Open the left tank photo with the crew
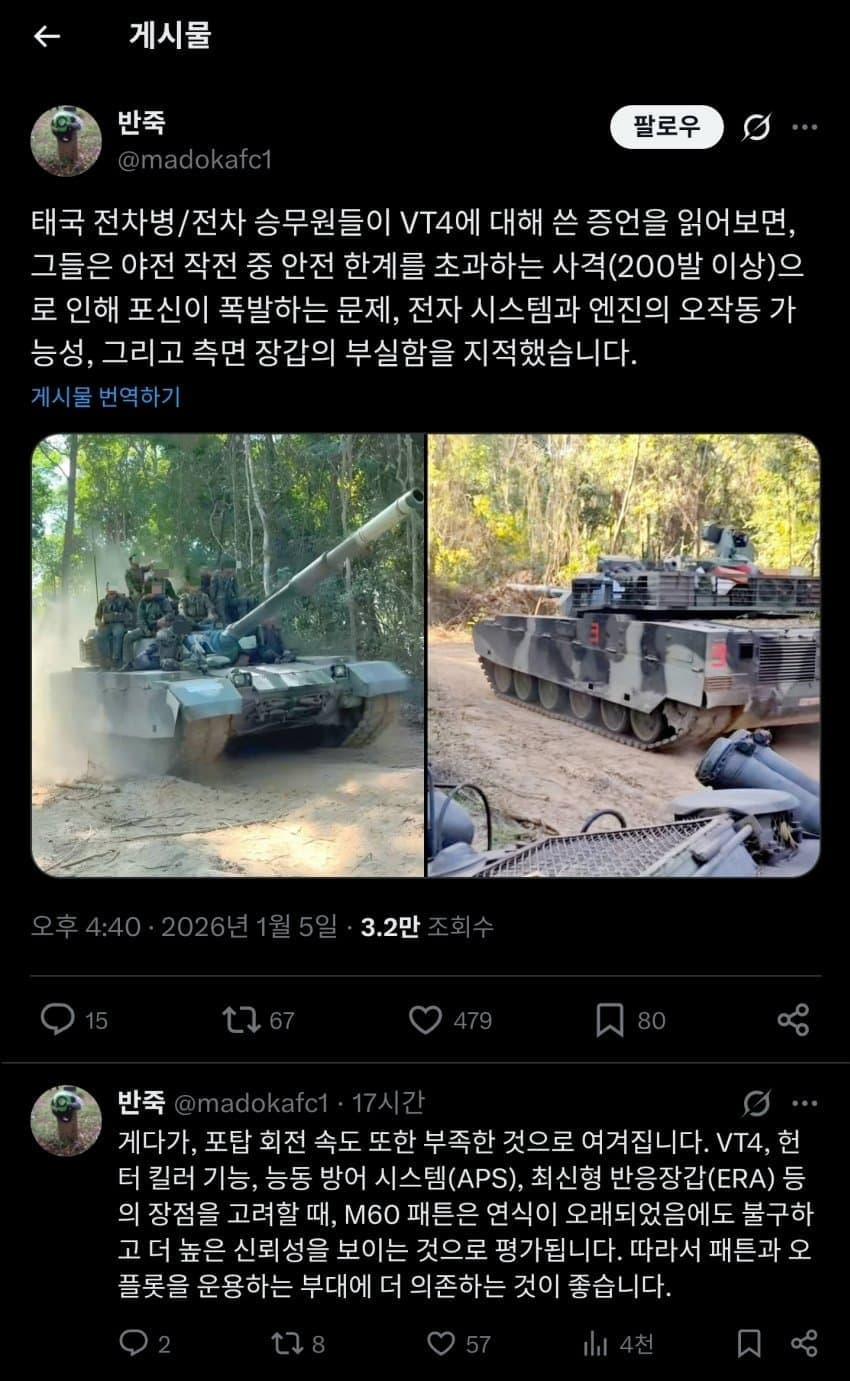The image size is (850, 1381). (227, 656)
